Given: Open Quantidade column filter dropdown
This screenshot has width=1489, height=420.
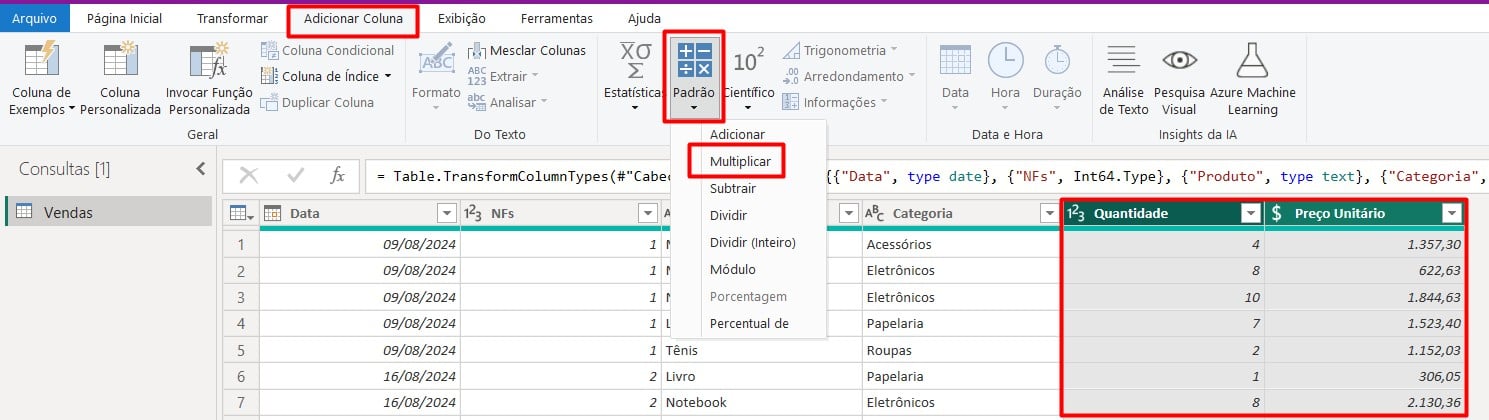Looking at the screenshot, I should pyautogui.click(x=1250, y=213).
